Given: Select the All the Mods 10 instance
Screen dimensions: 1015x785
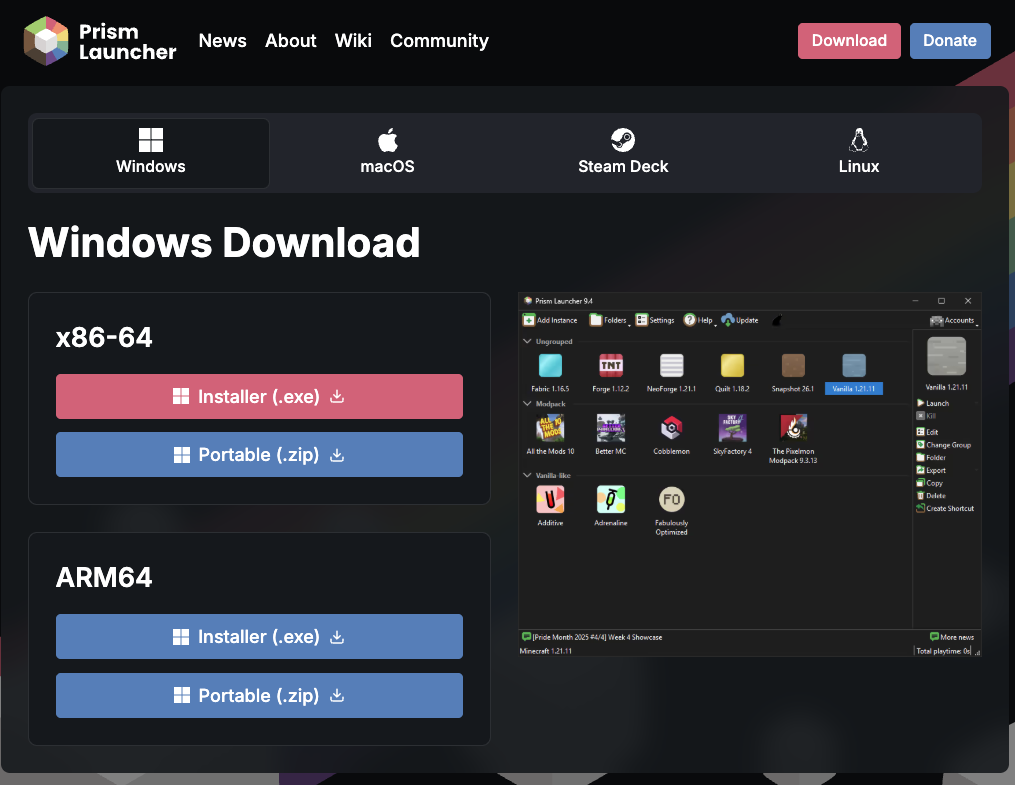Looking at the screenshot, I should coord(550,434).
